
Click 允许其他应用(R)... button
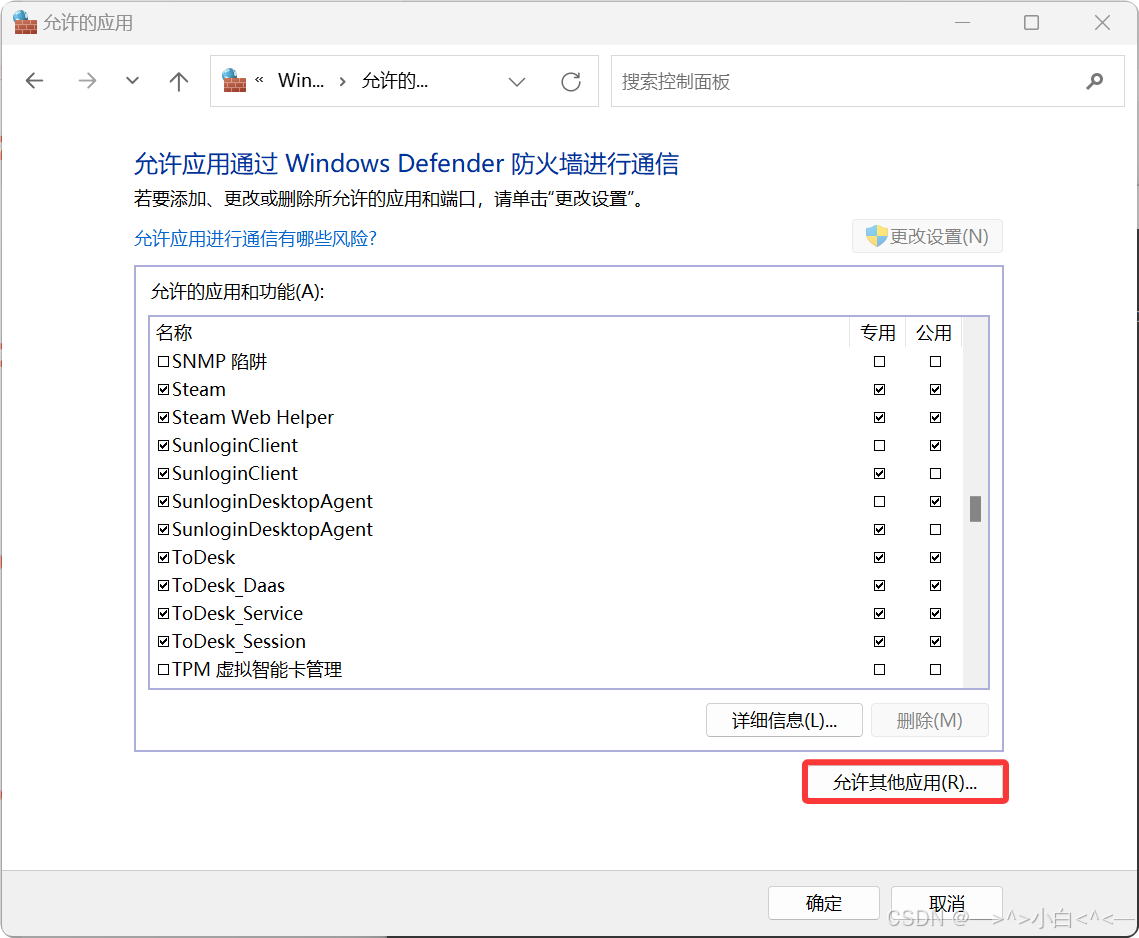[x=905, y=782]
